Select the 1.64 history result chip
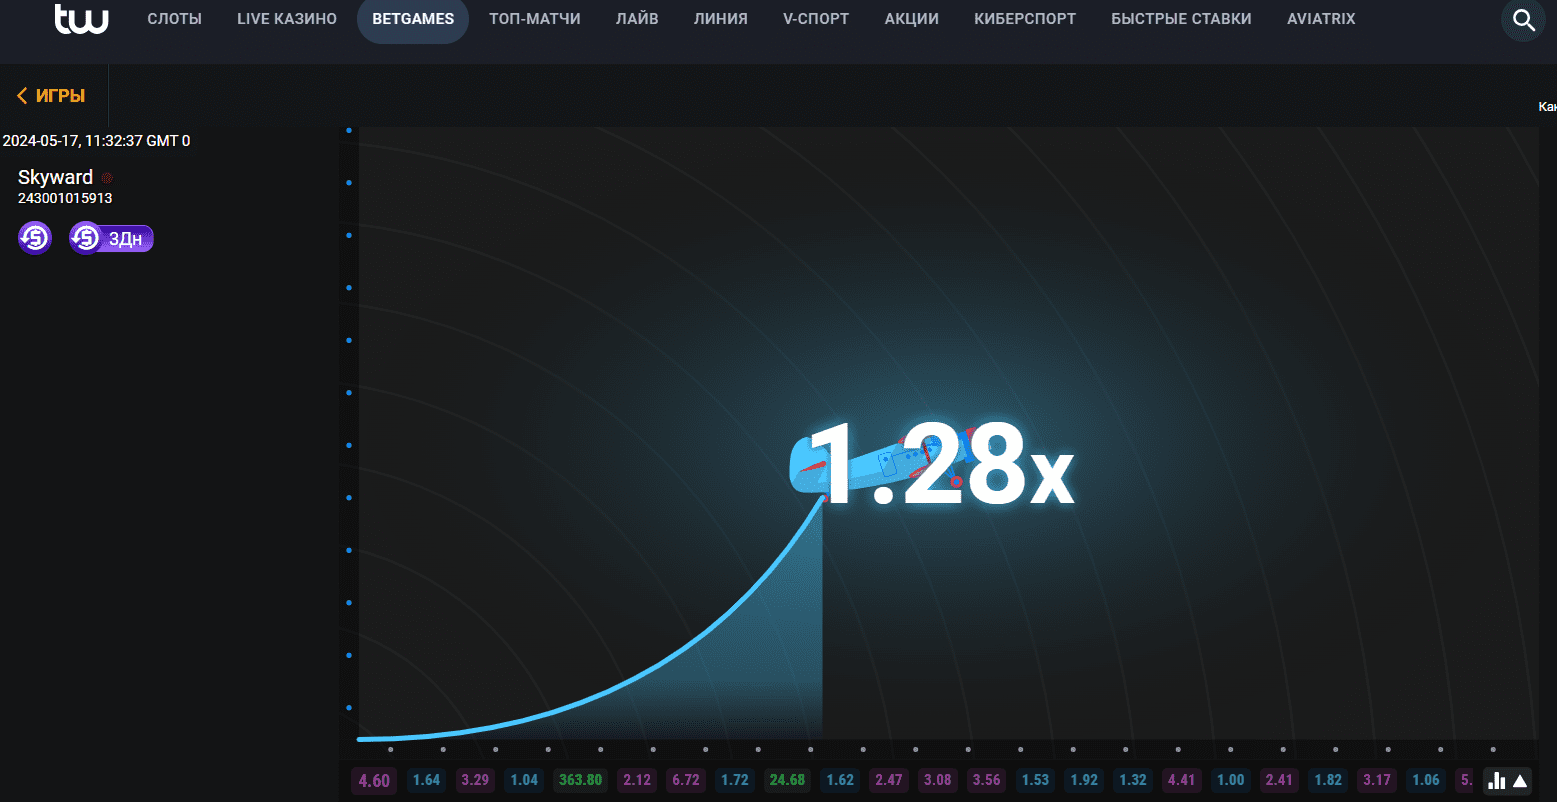This screenshot has width=1557, height=802. pos(427,780)
